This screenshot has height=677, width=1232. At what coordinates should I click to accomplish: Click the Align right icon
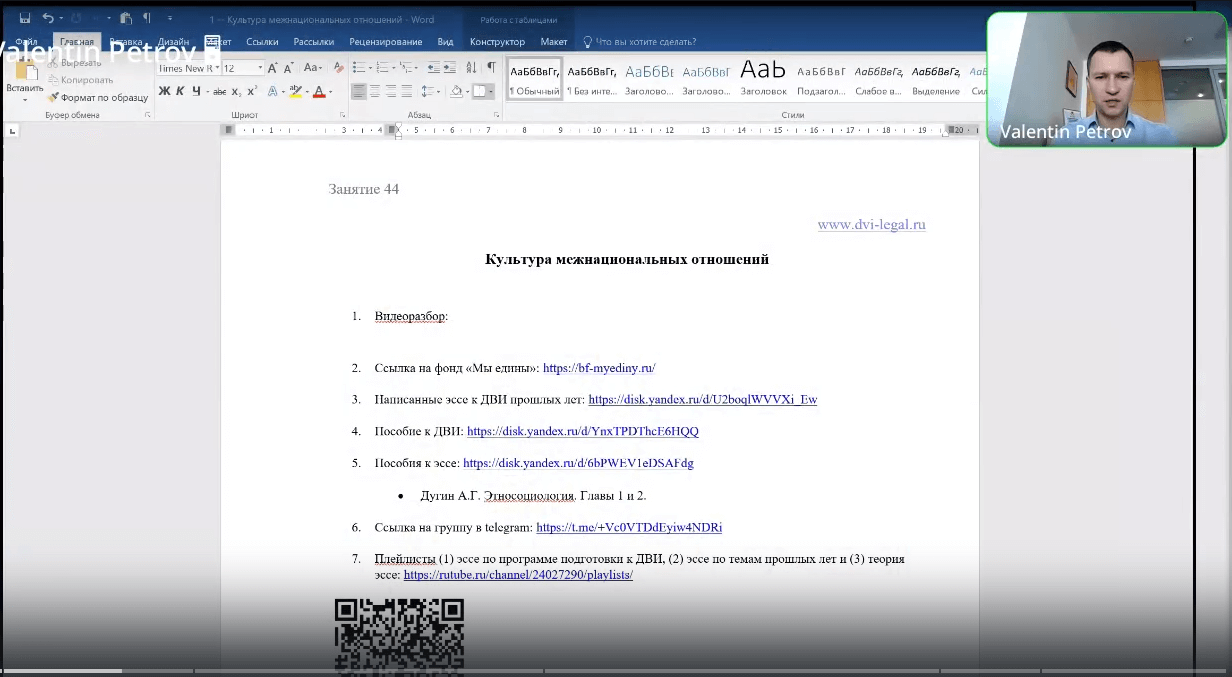coord(391,91)
